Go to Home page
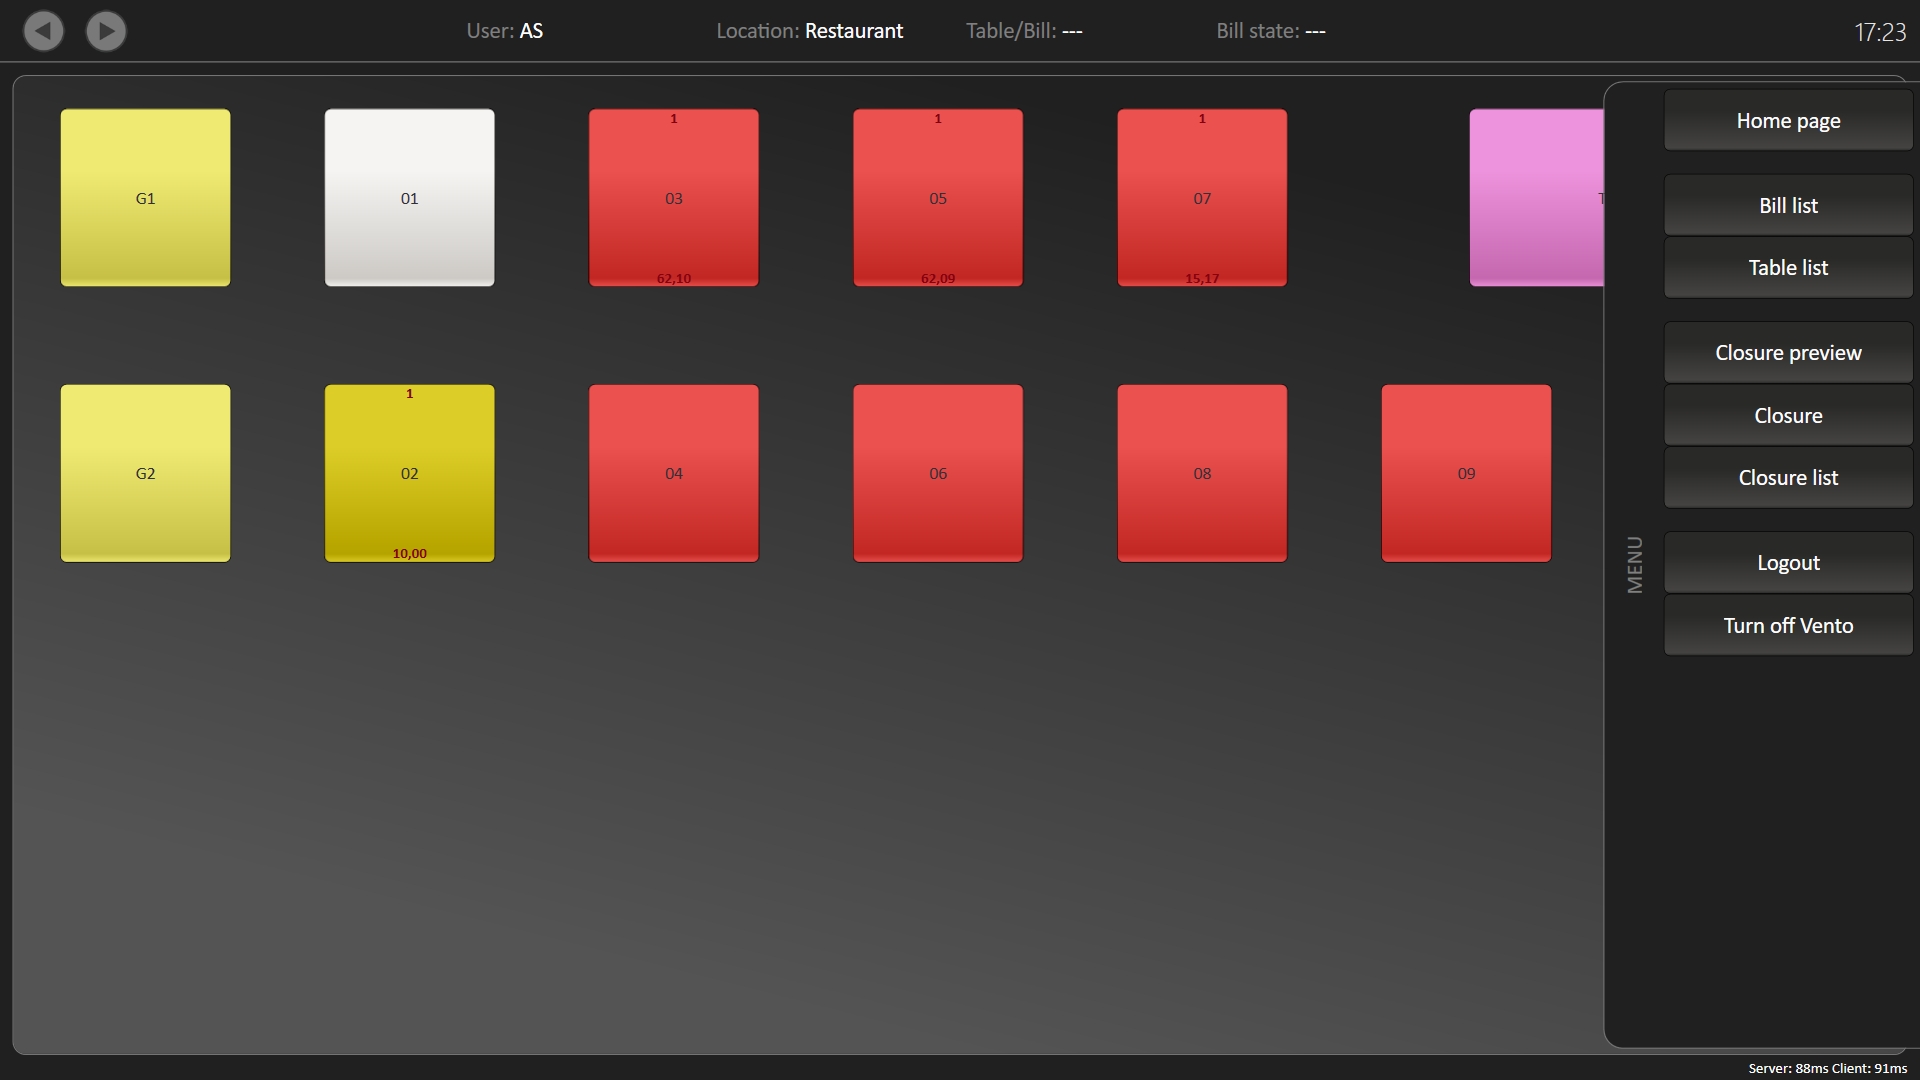This screenshot has height=1080, width=1920. [1788, 121]
